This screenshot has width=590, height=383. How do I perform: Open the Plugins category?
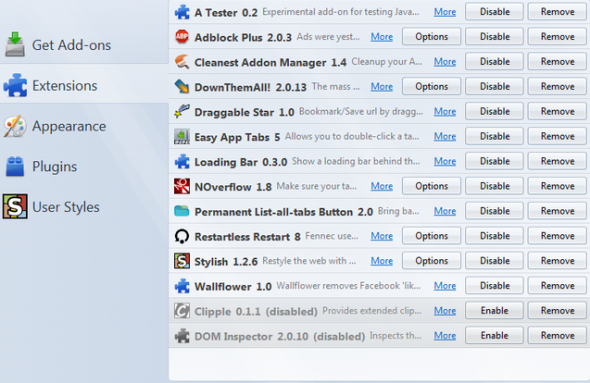click(84, 166)
